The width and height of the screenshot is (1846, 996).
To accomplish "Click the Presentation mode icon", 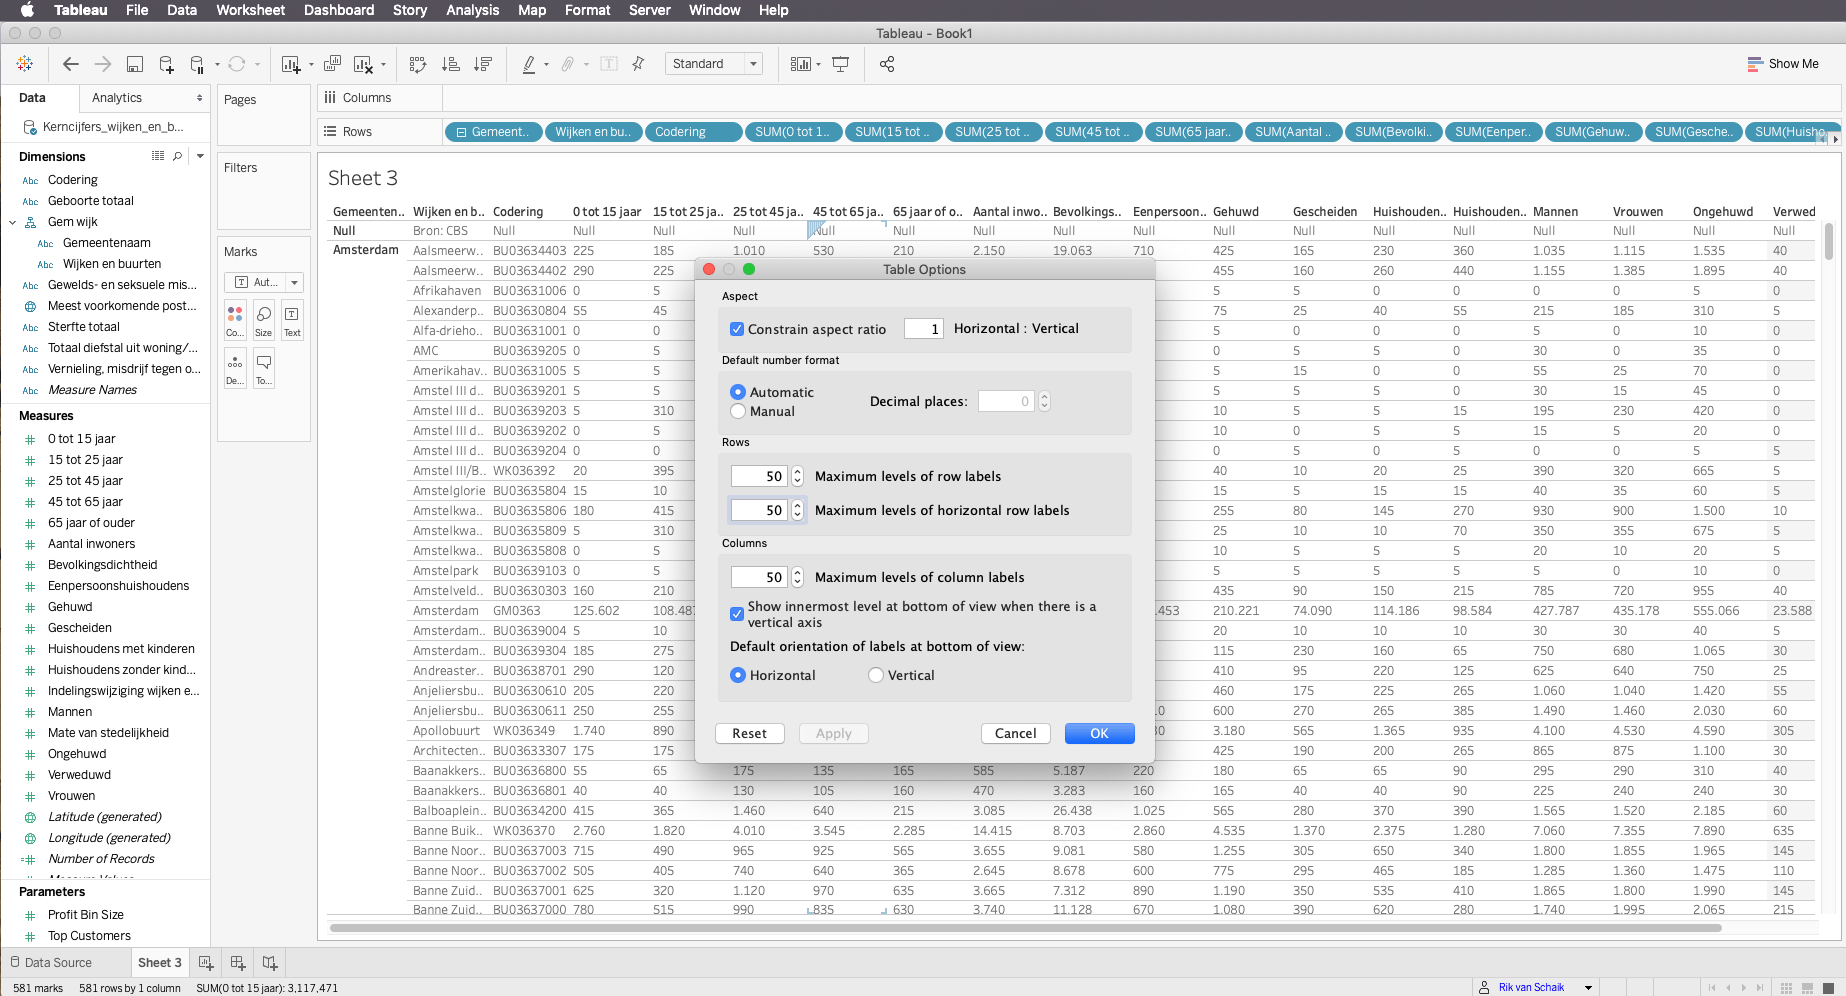I will click(x=841, y=64).
